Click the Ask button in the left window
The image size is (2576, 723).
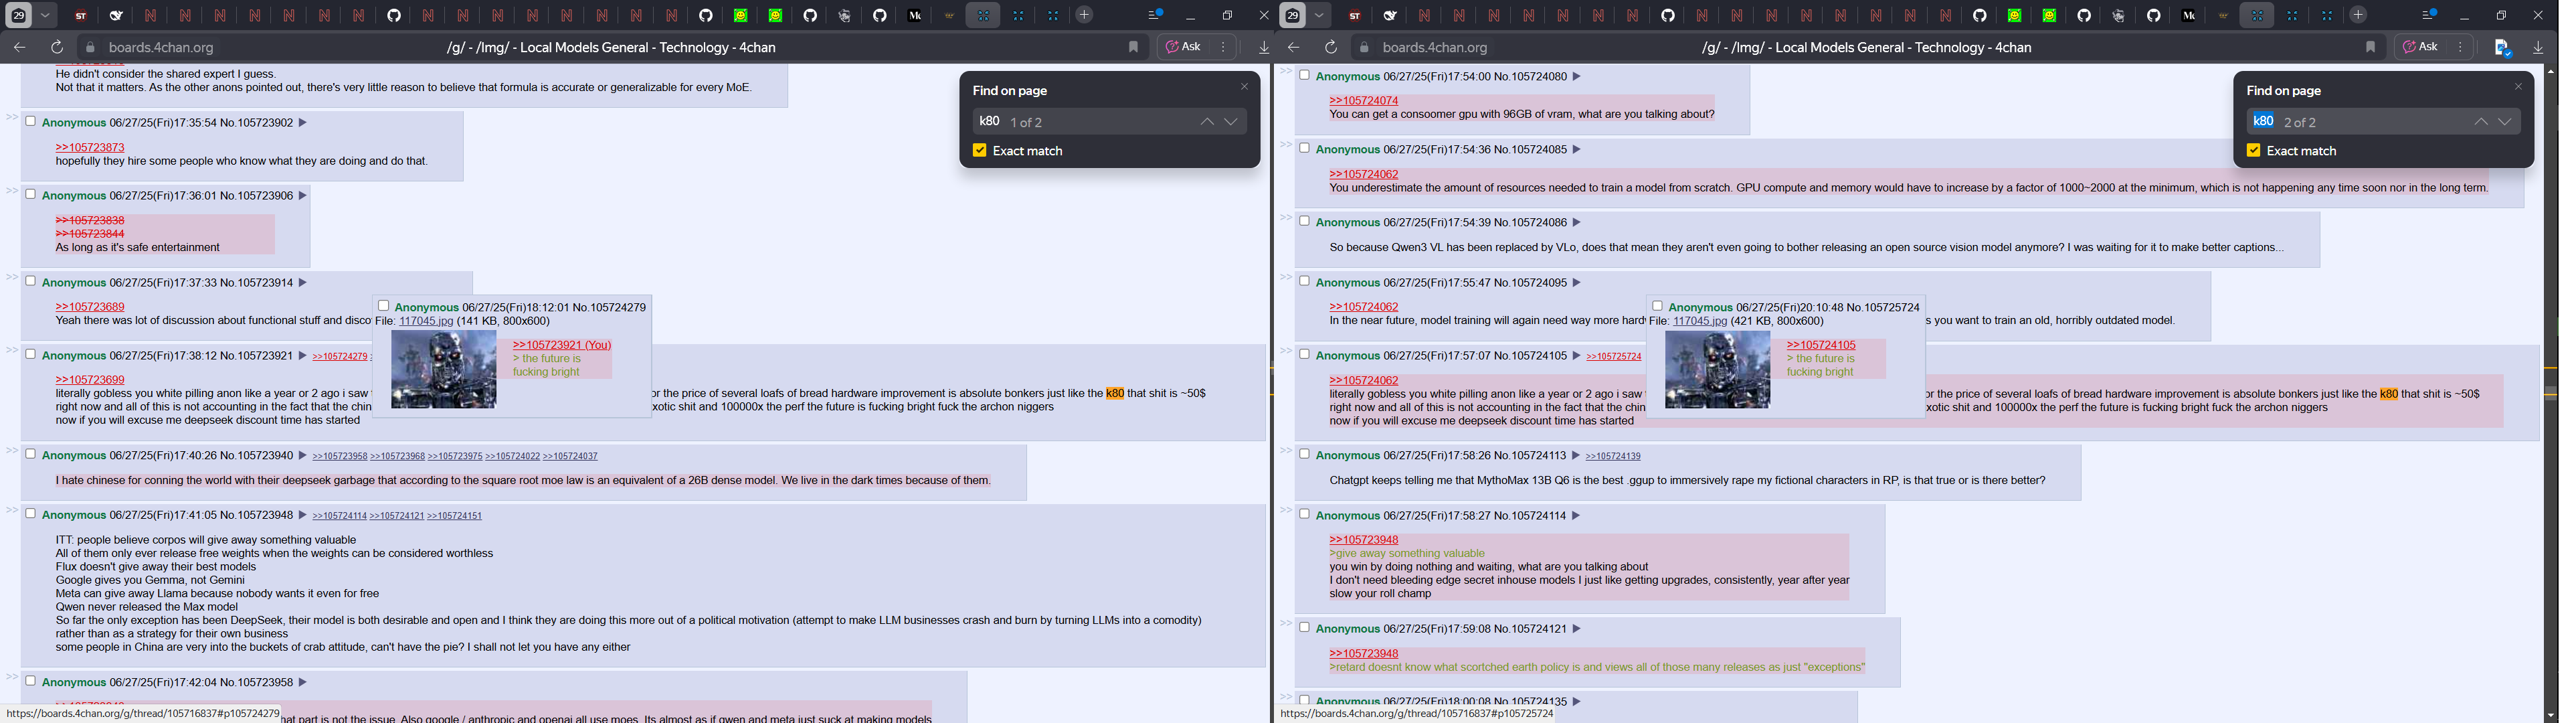point(1183,47)
